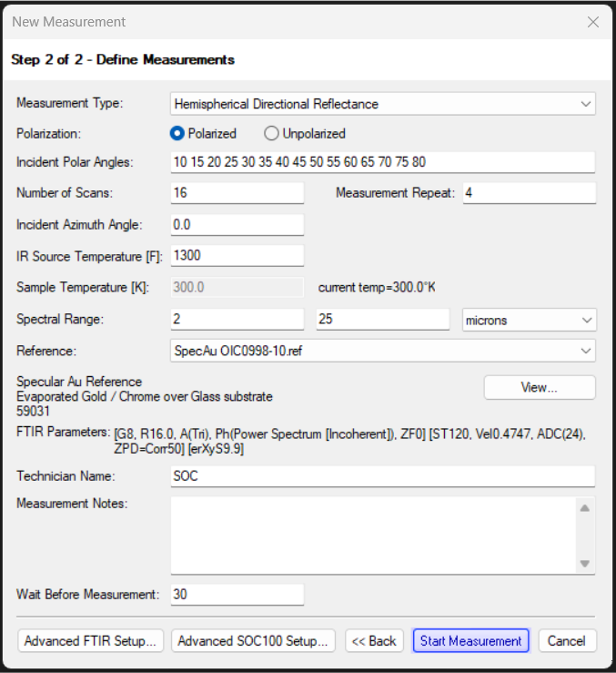616x673 pixels.
Task: Focus the Measurement Repeat field
Action: tap(527, 192)
